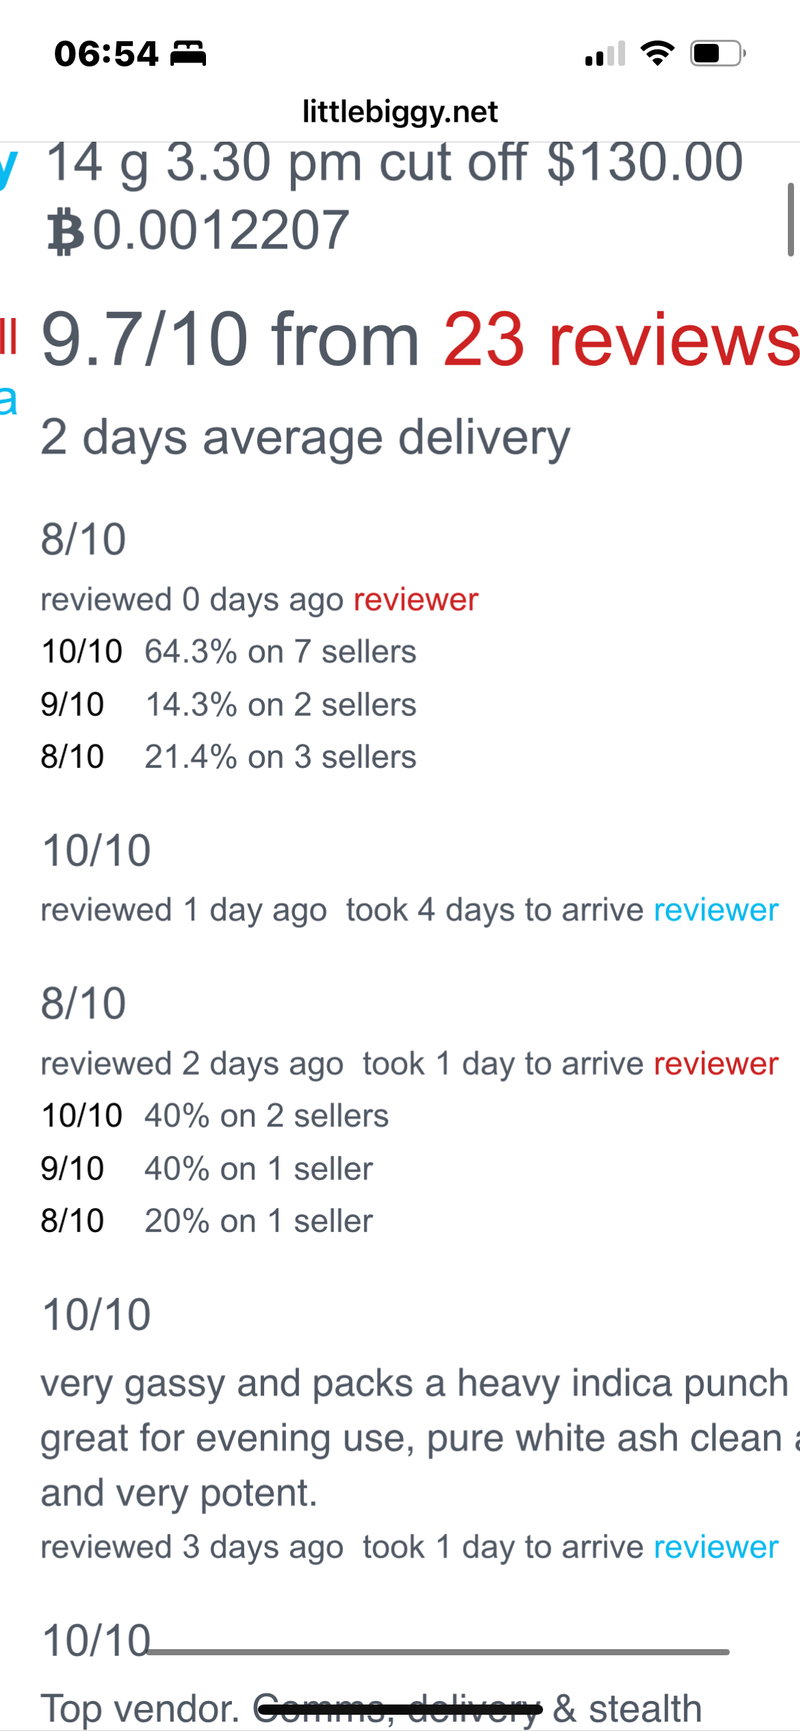Tap the Wi-Fi status icon
800x1731 pixels.
click(657, 53)
